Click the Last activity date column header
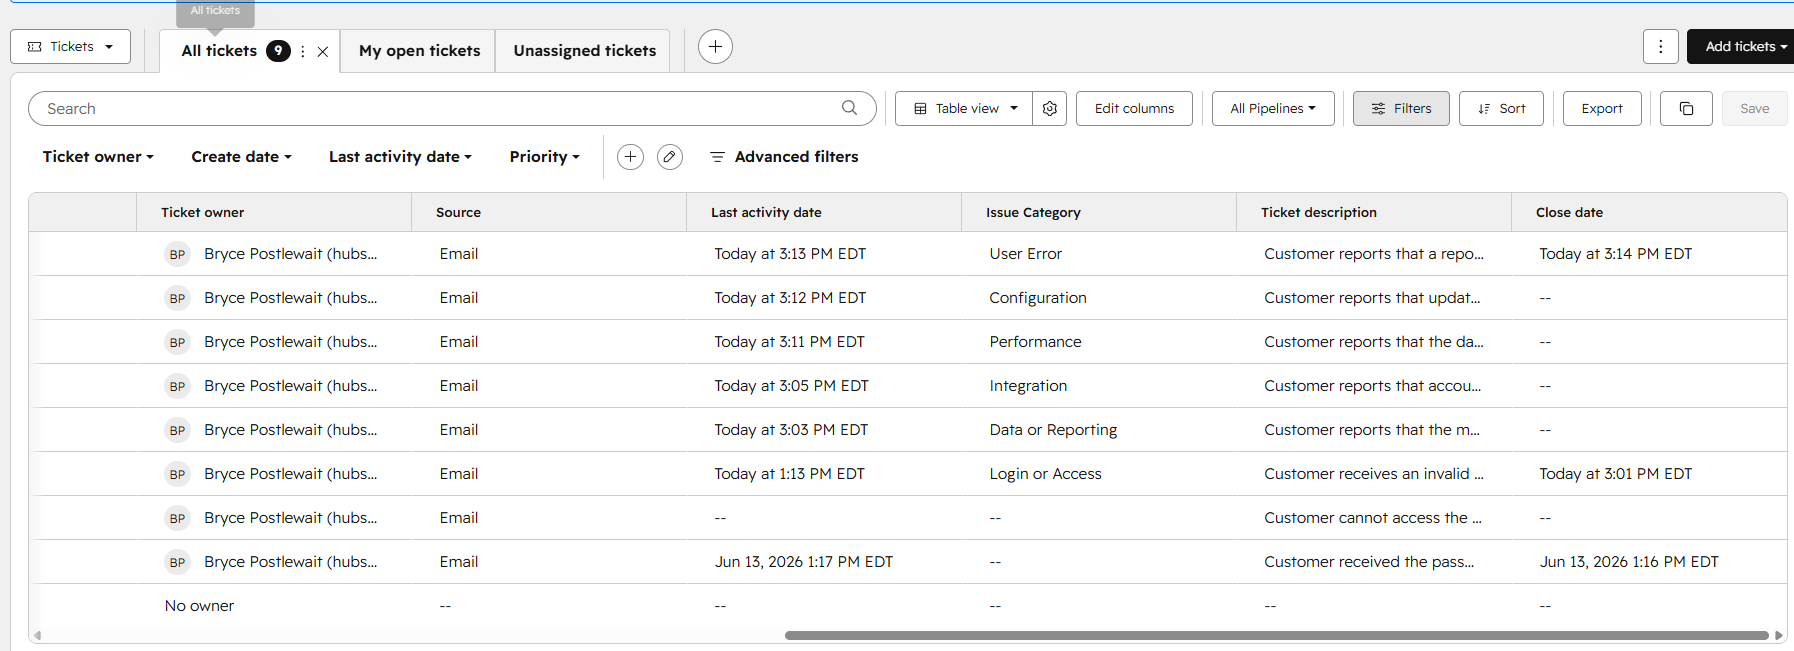Screen dimensions: 1794x651 click(824, 212)
